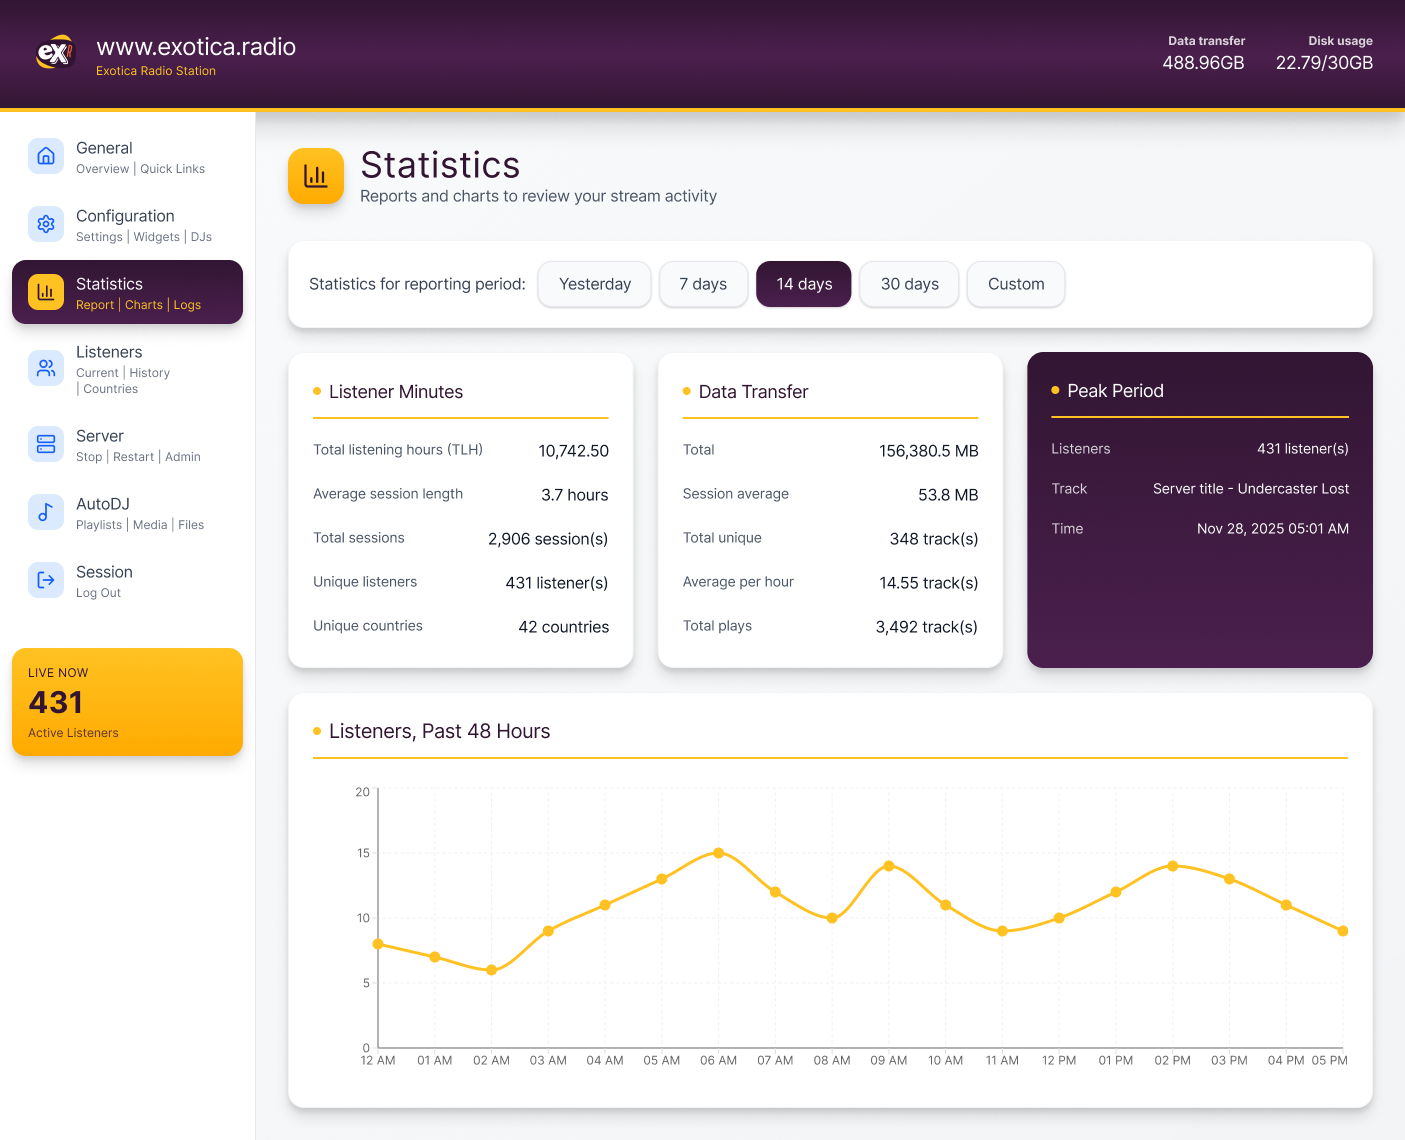Select the Listeners people icon

pyautogui.click(x=46, y=368)
